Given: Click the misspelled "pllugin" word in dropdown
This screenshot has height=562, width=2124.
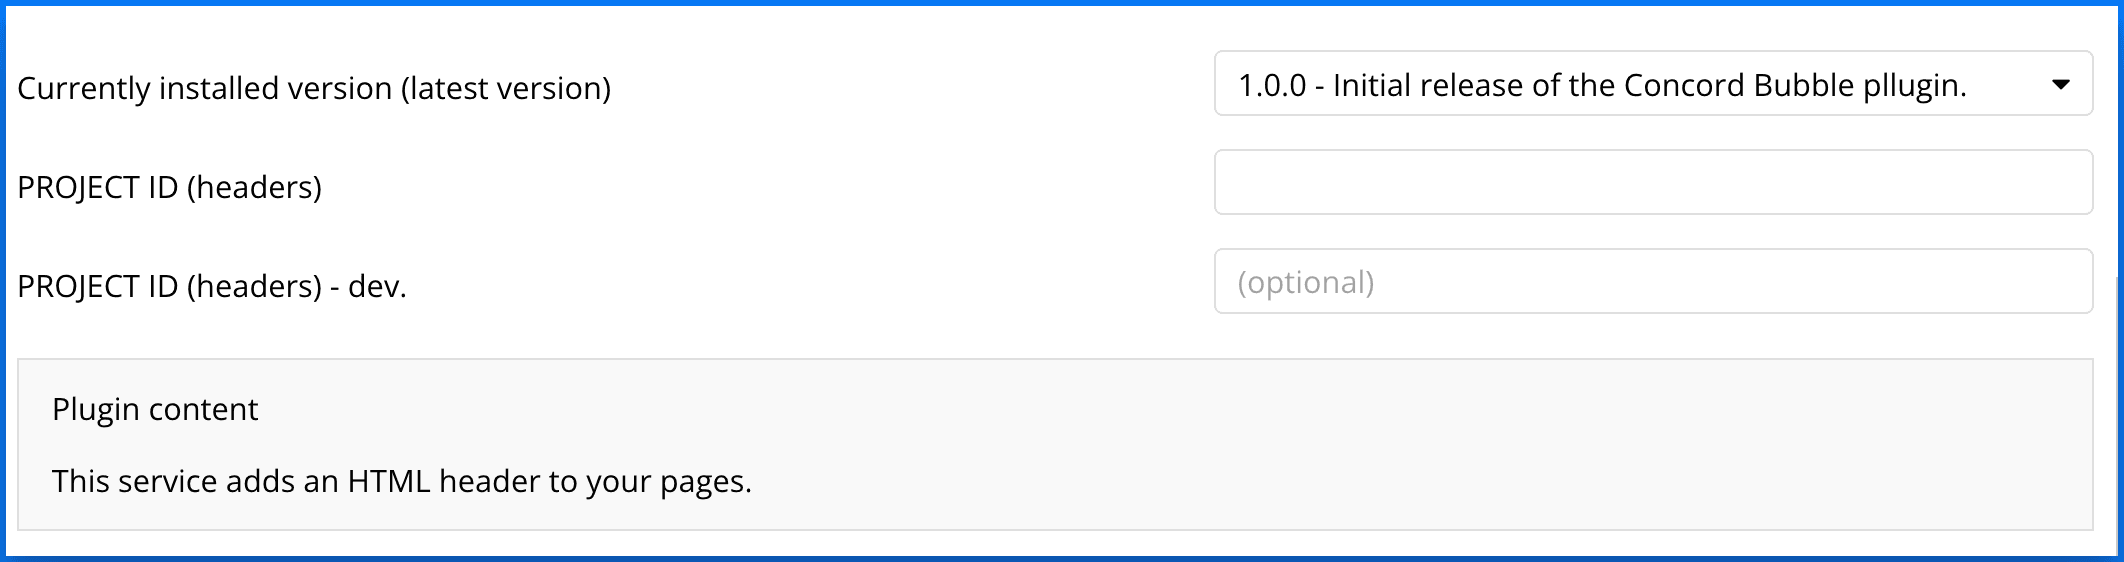Looking at the screenshot, I should coord(1914,85).
